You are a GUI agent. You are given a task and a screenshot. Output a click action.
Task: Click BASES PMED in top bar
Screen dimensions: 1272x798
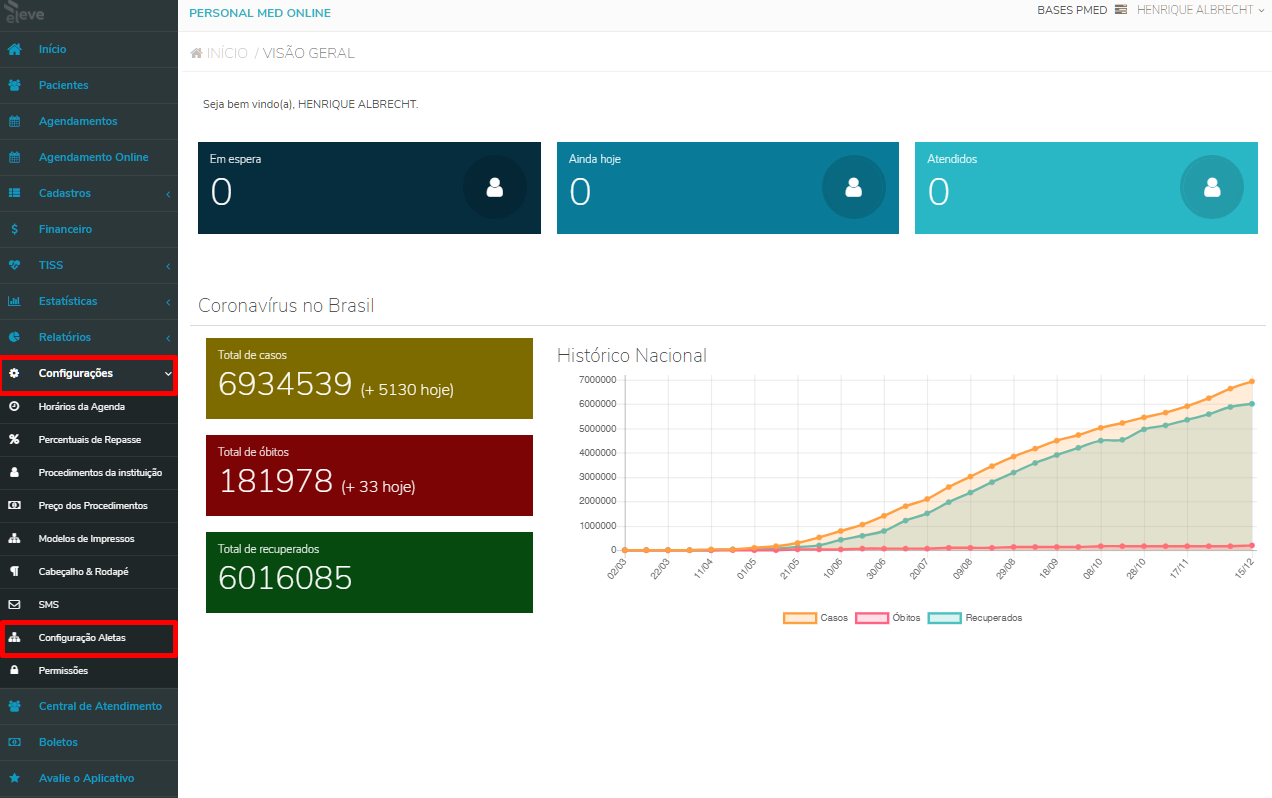coord(1073,10)
